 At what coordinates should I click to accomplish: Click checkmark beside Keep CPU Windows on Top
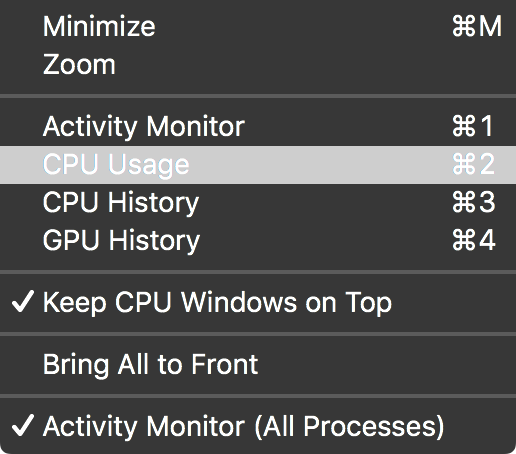coord(22,301)
